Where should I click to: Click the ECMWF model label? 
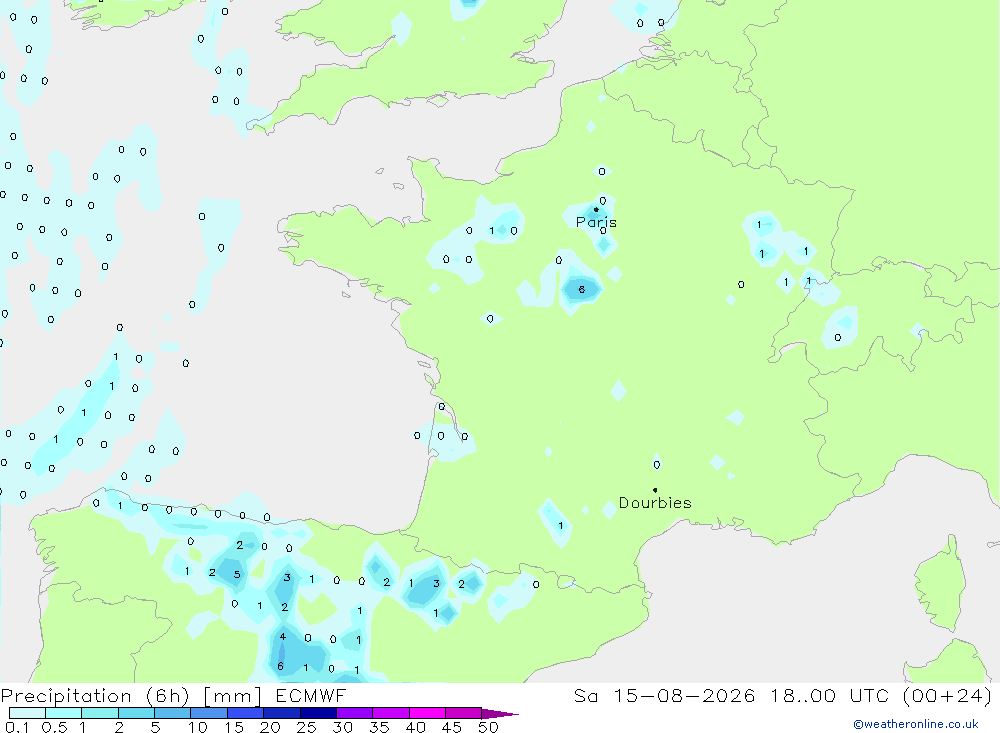pos(311,695)
